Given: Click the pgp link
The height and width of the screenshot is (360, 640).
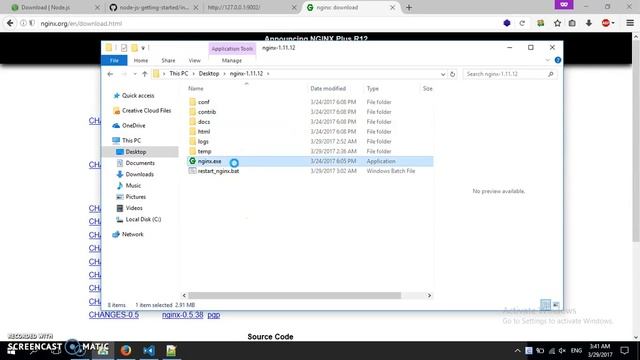Looking at the screenshot, I should coord(213,315).
